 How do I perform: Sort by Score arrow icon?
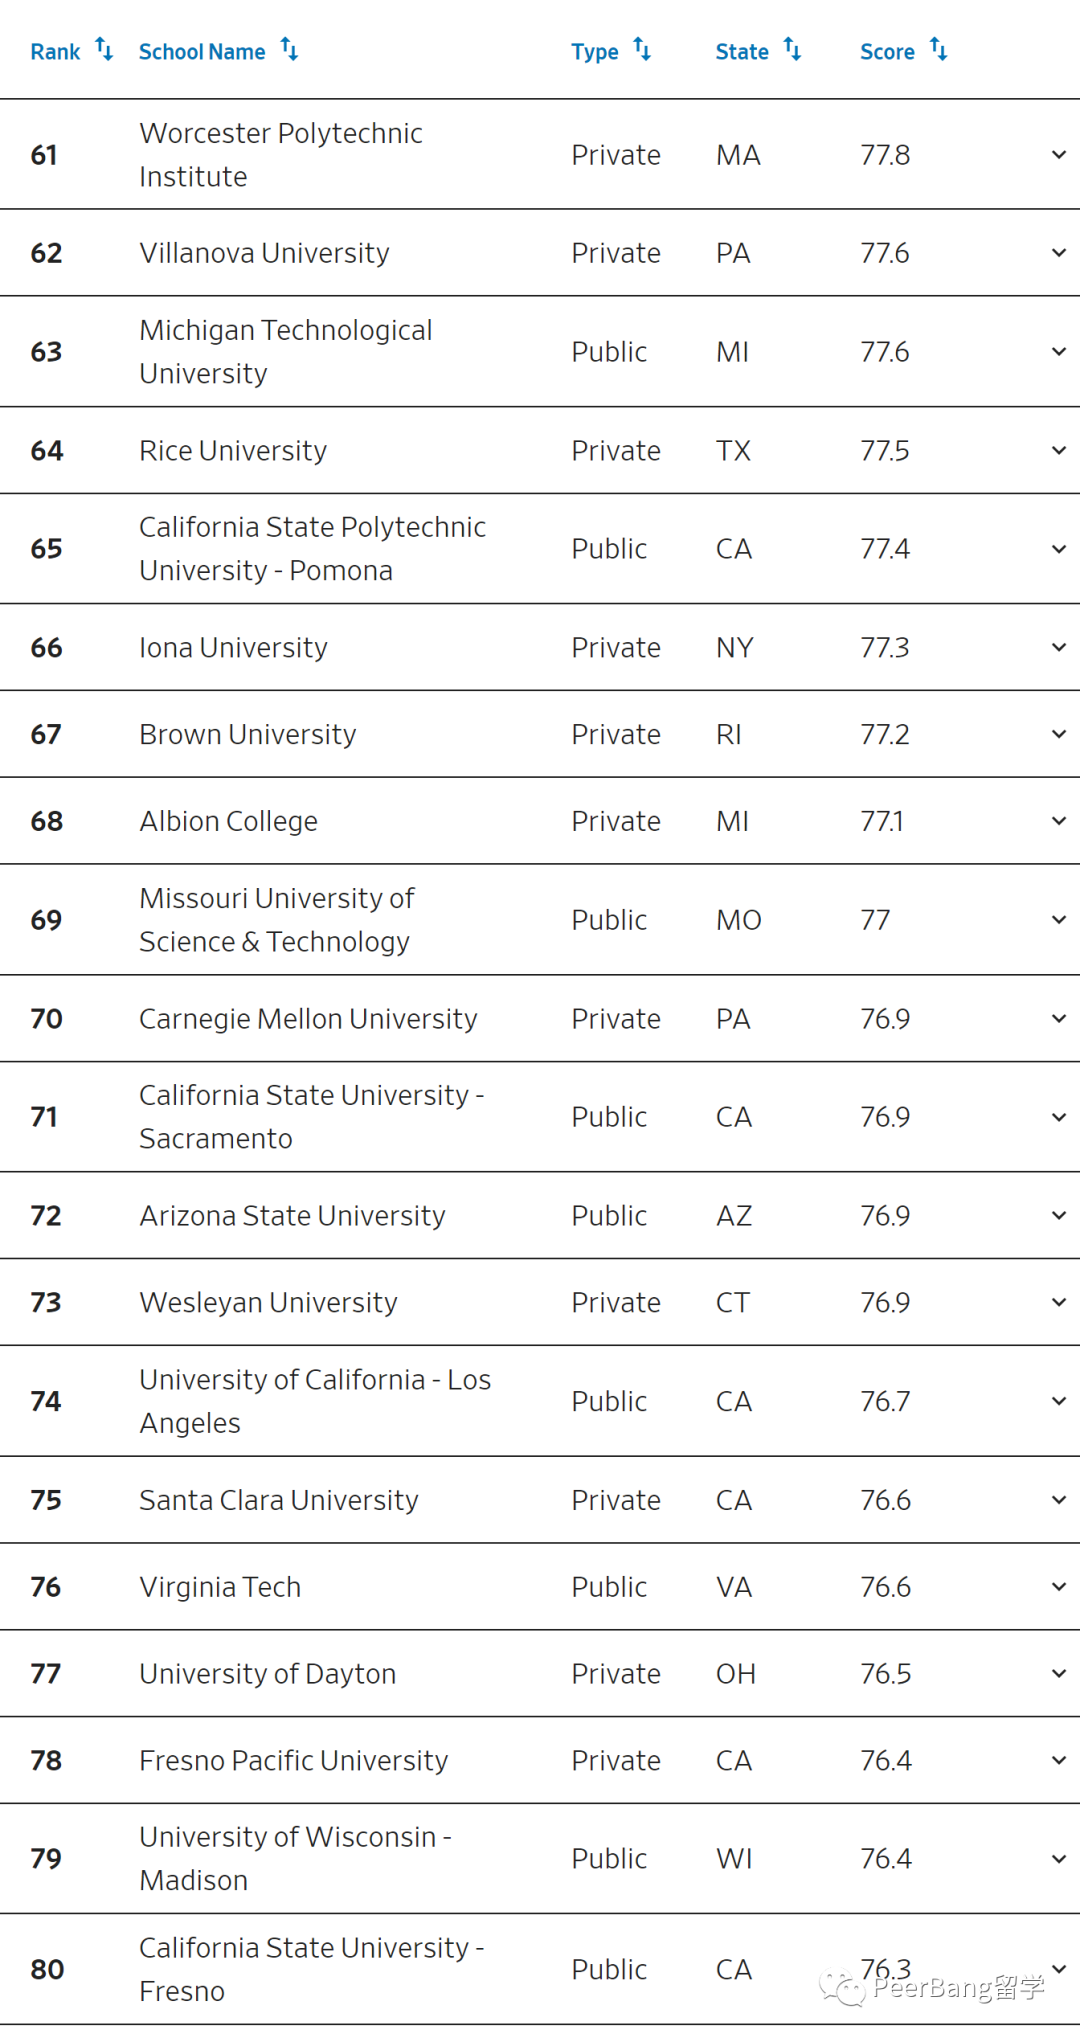coord(938,49)
